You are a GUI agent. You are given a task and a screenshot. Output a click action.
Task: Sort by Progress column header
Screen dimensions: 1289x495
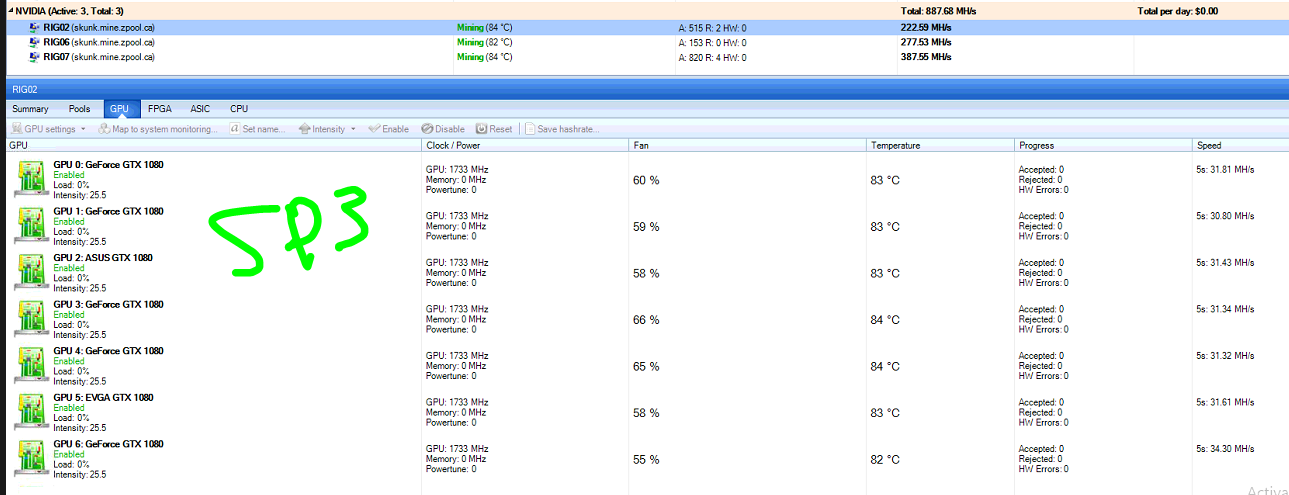tap(1103, 146)
